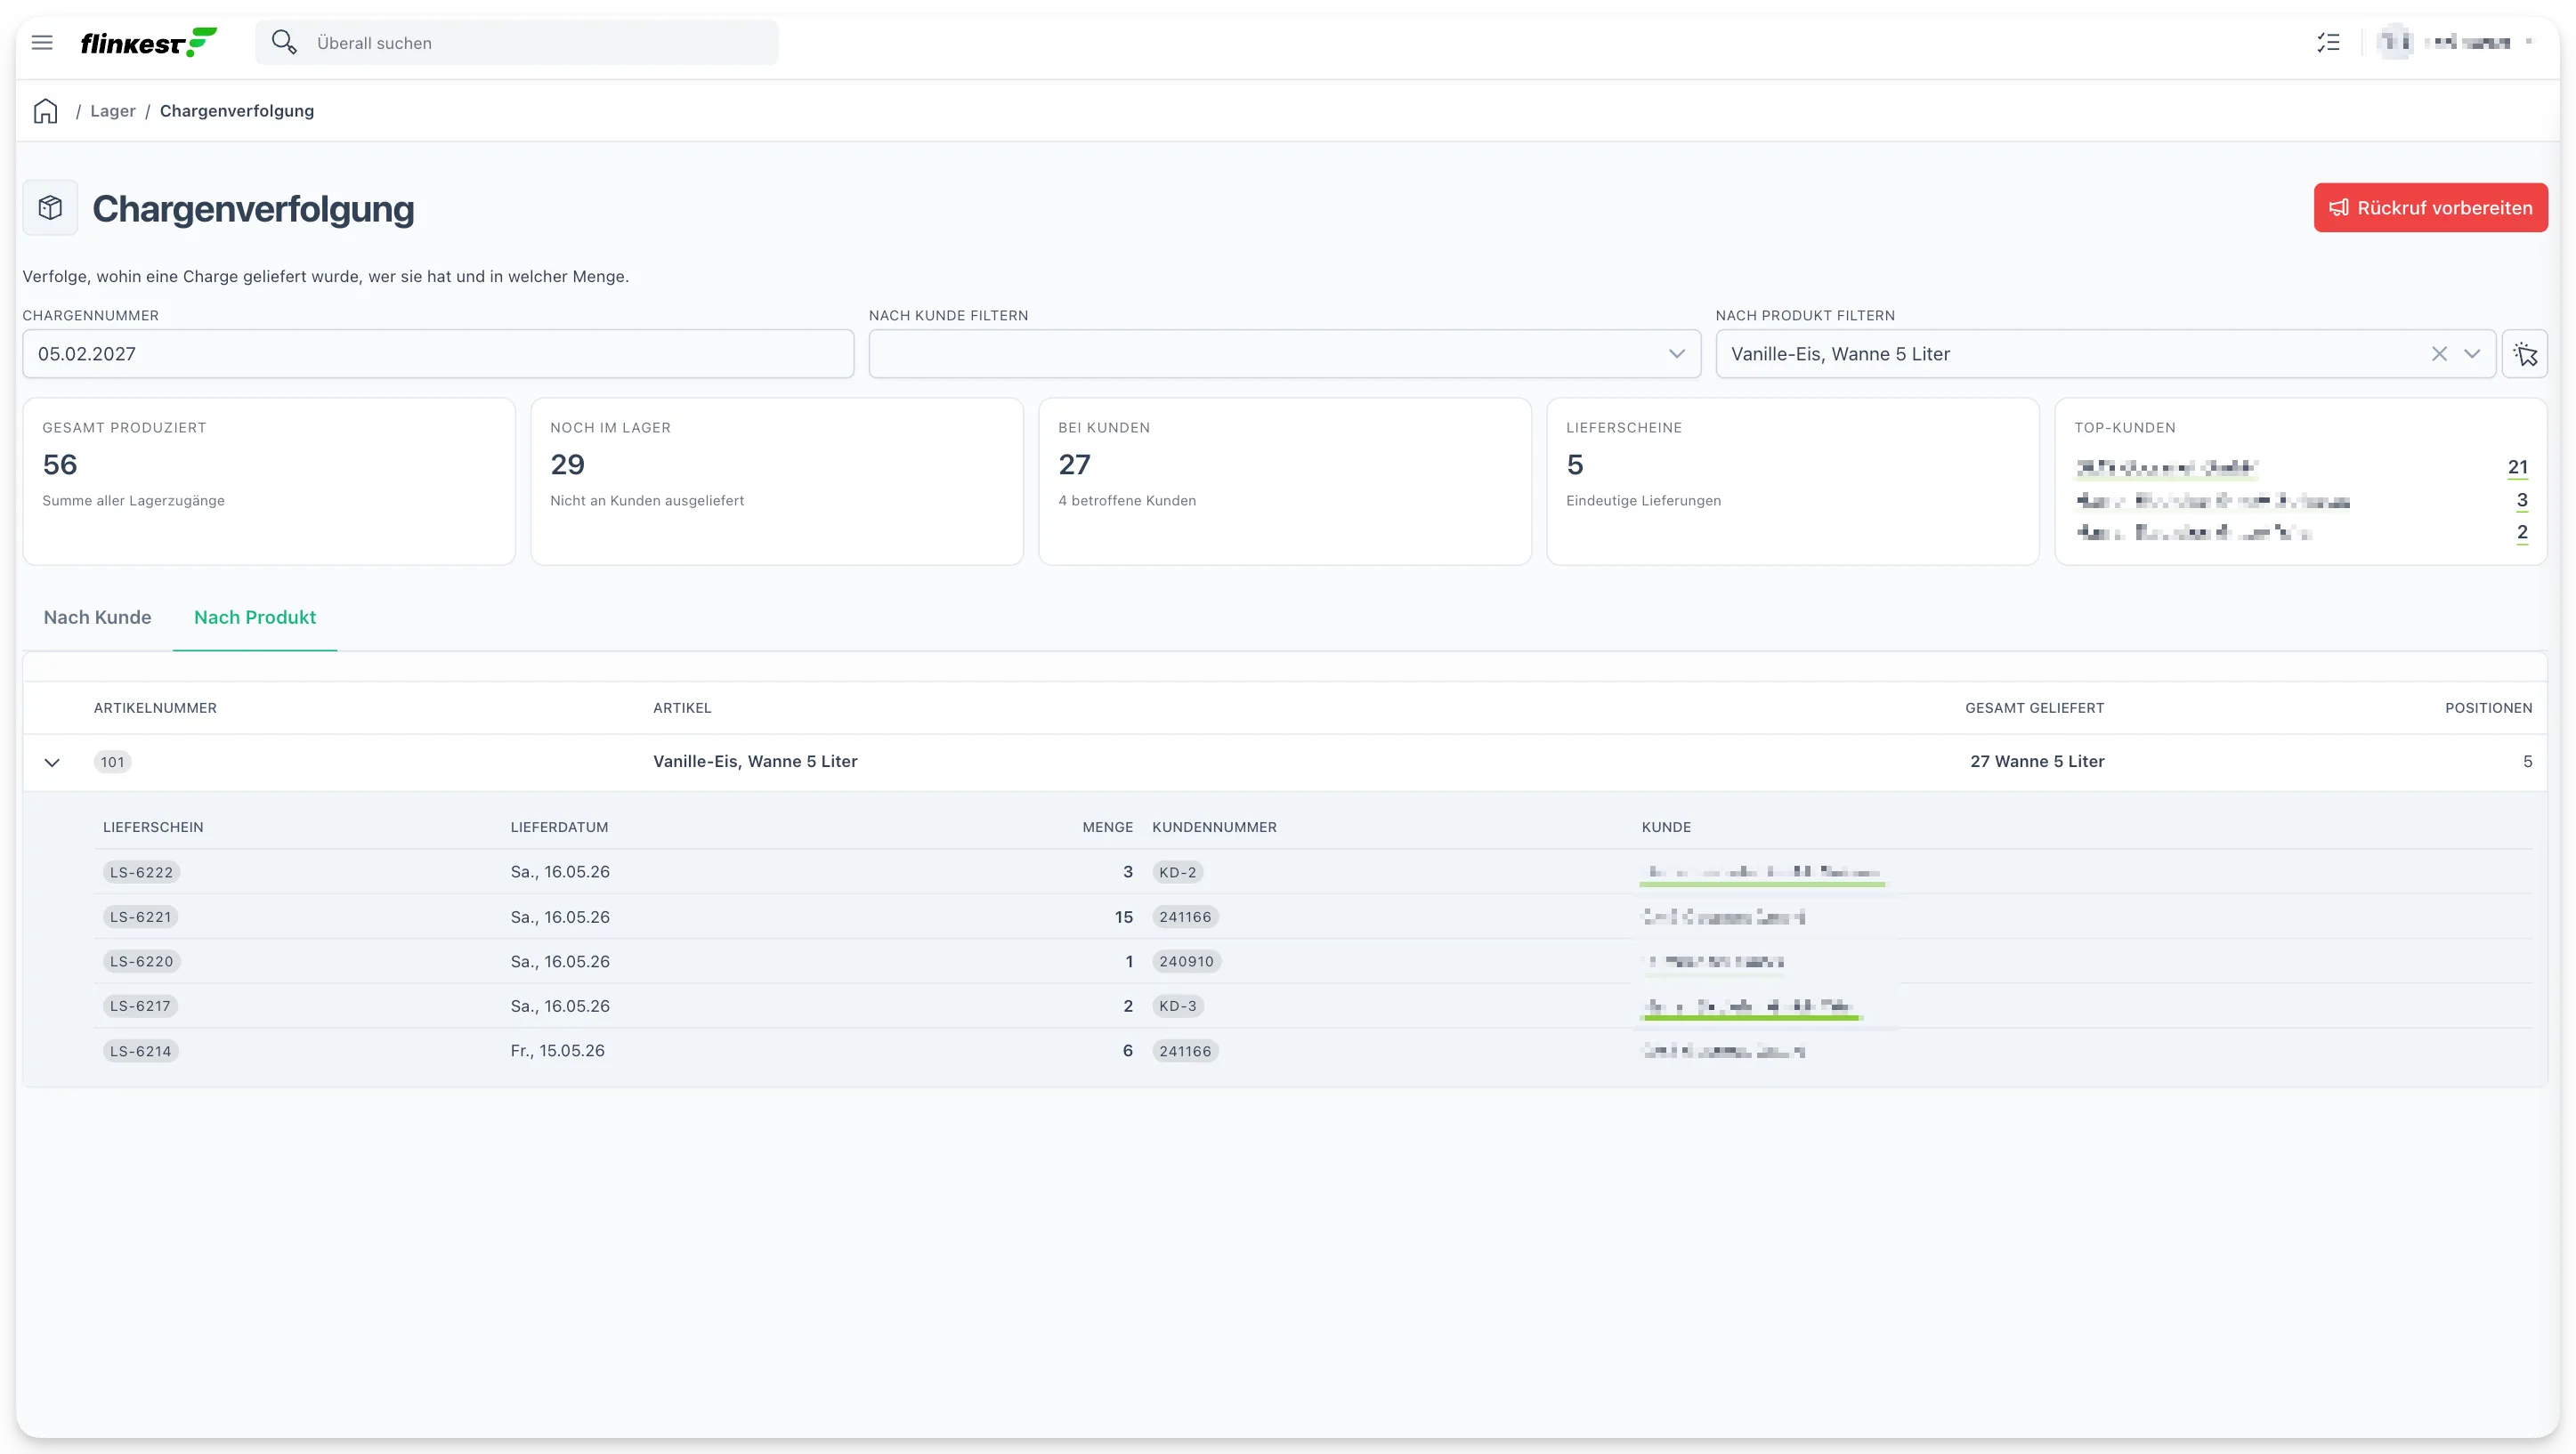Open delivery note LS-6222
Viewport: 2576px width, 1454px height.
[141, 873]
